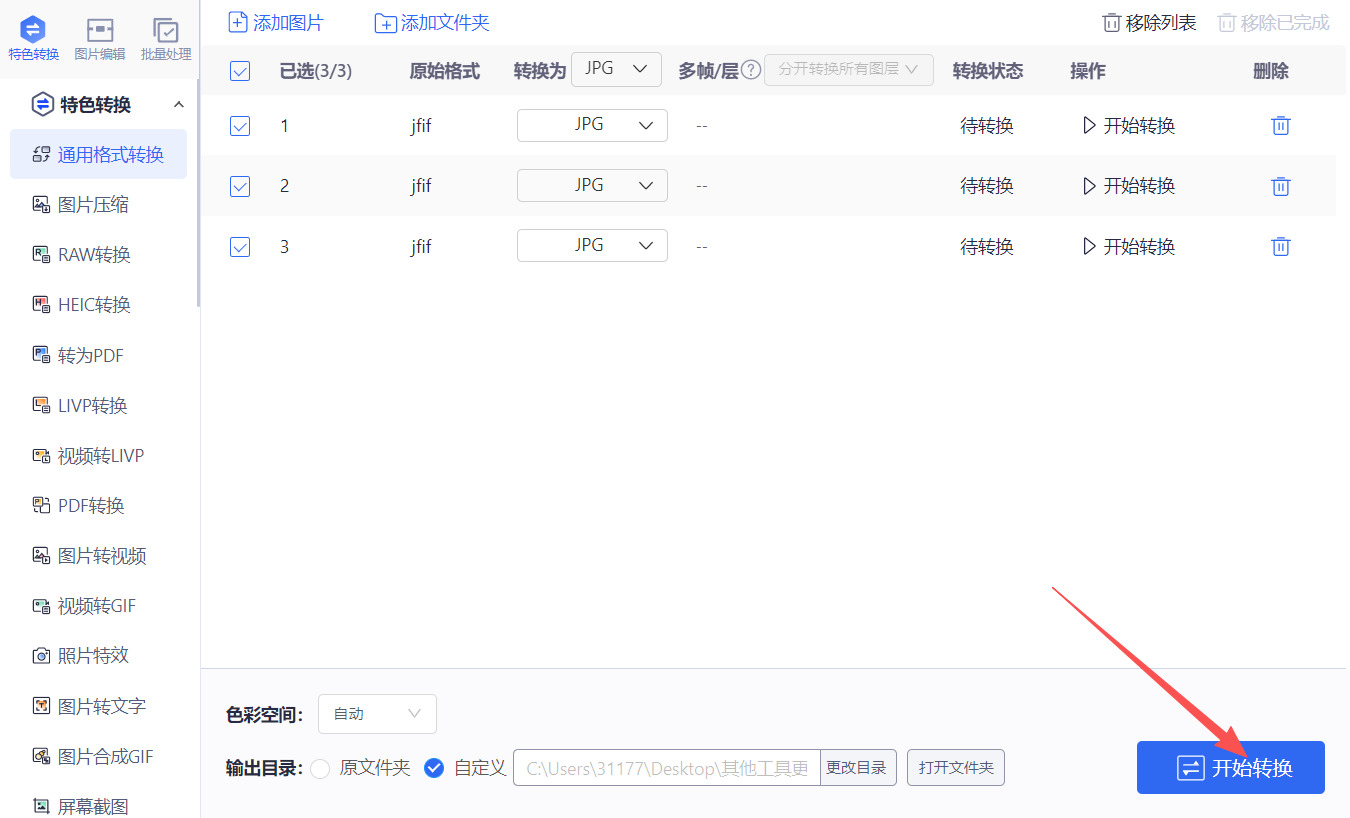This screenshot has width=1350, height=818.
Task: Click the PDF转换 sidebar icon
Action: 41,506
